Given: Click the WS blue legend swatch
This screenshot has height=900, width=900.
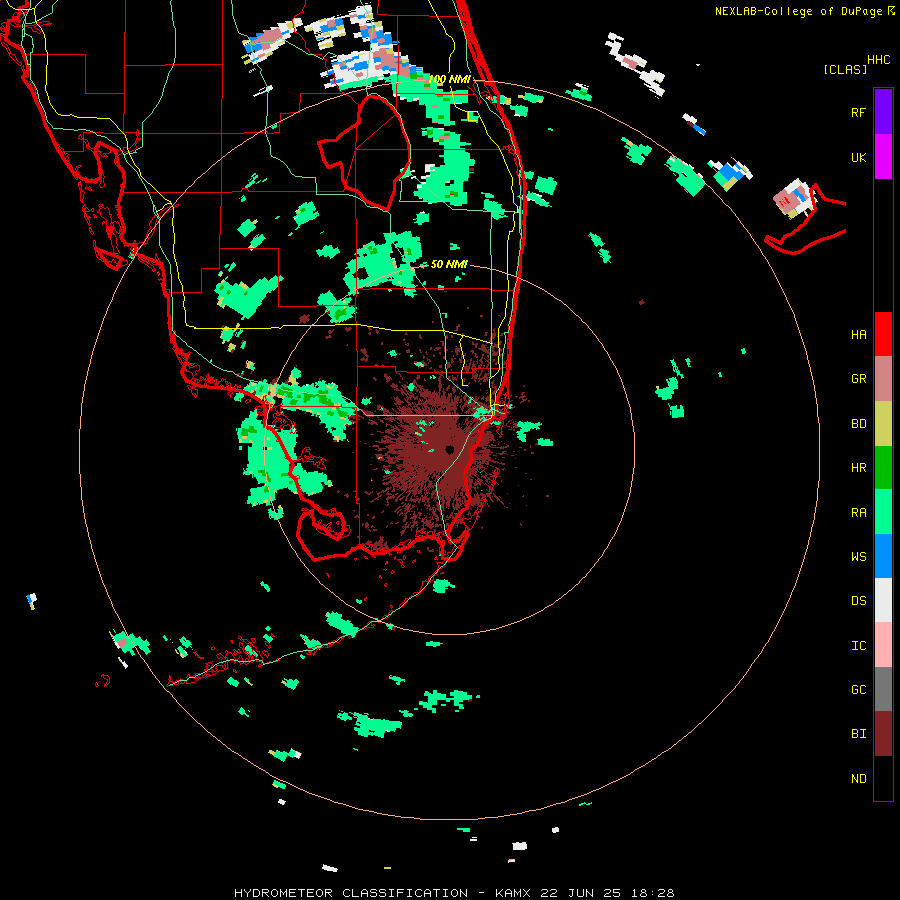Looking at the screenshot, I should pyautogui.click(x=883, y=556).
